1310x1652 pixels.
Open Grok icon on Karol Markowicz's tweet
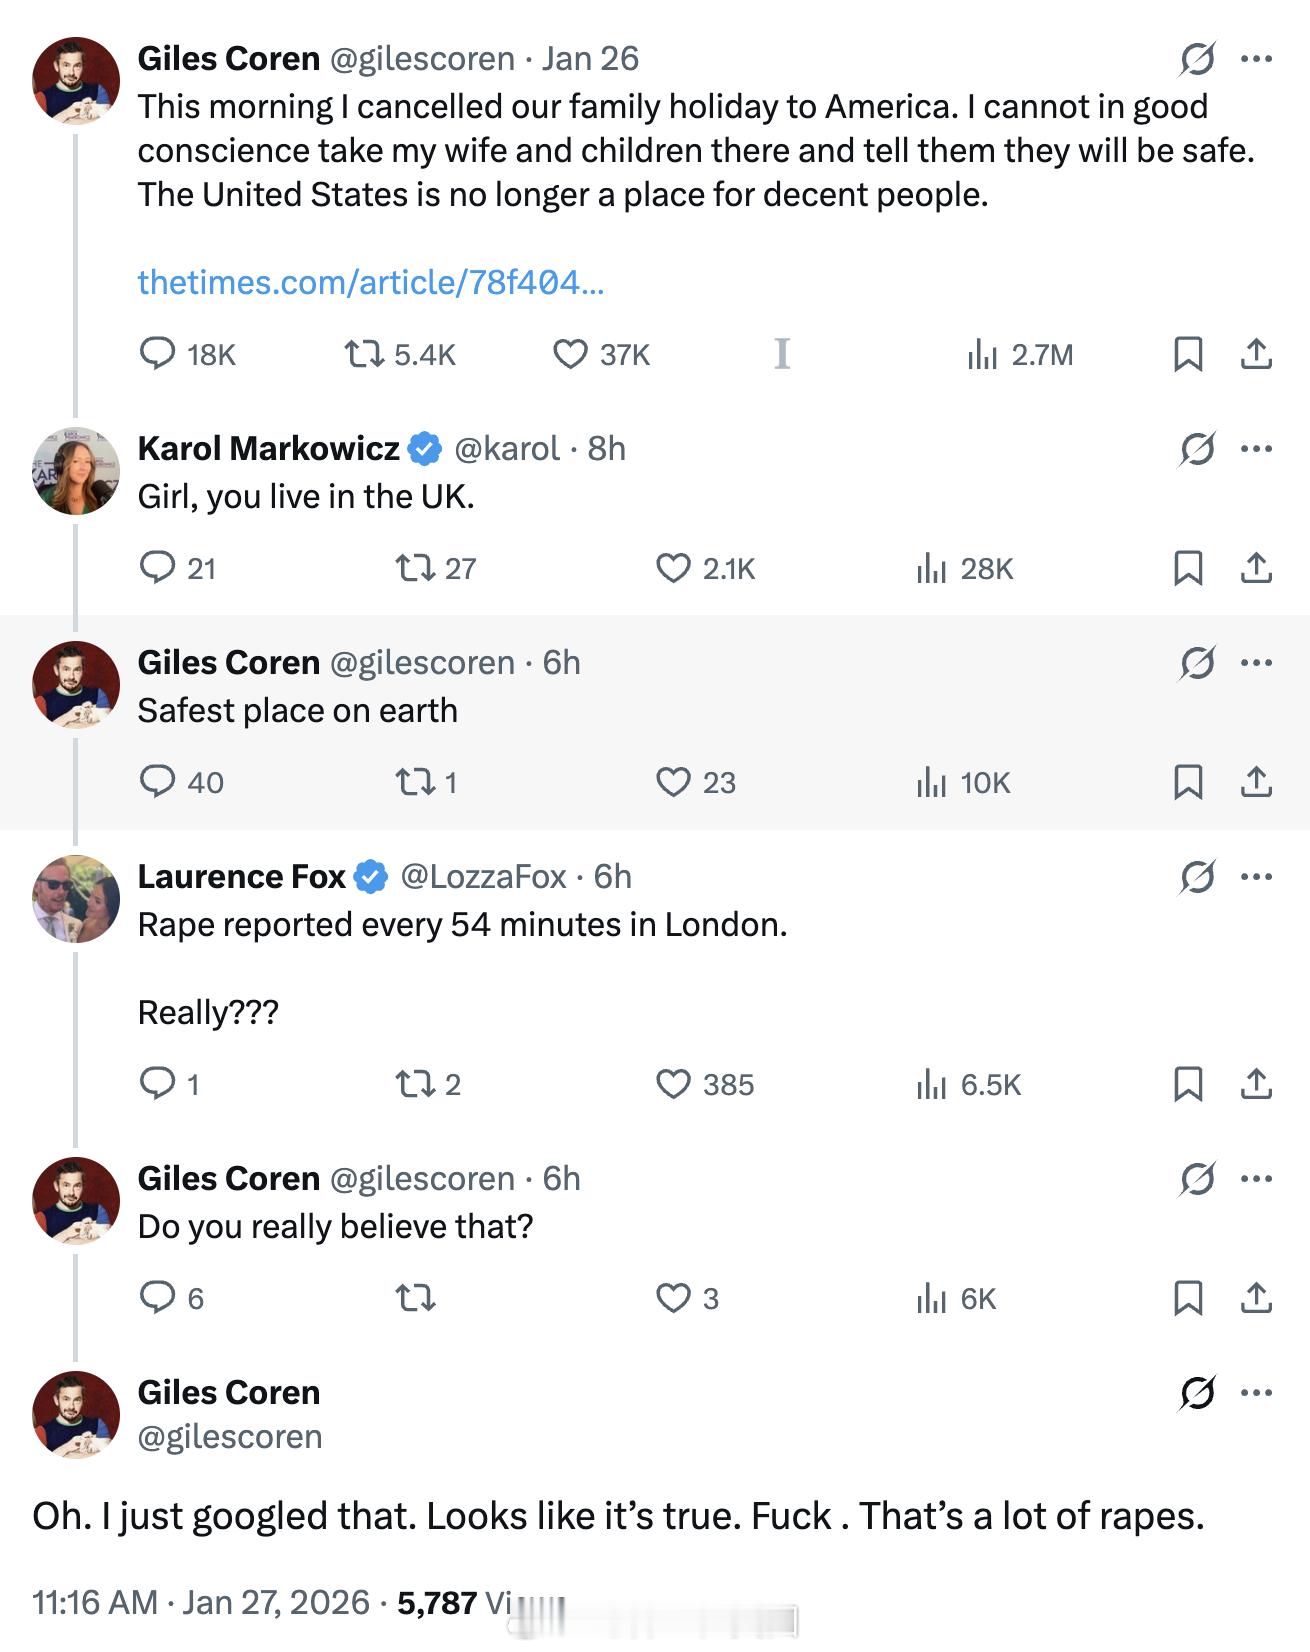(1197, 449)
